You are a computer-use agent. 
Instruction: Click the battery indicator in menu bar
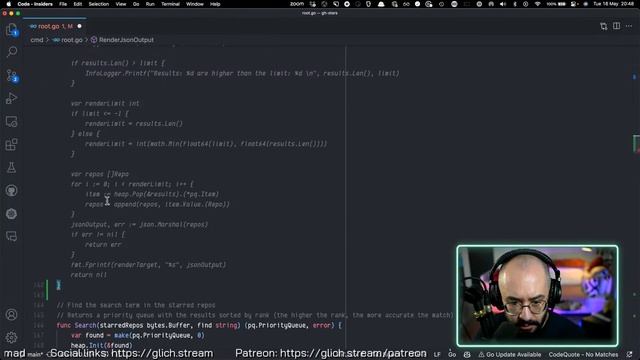pos(557,4)
